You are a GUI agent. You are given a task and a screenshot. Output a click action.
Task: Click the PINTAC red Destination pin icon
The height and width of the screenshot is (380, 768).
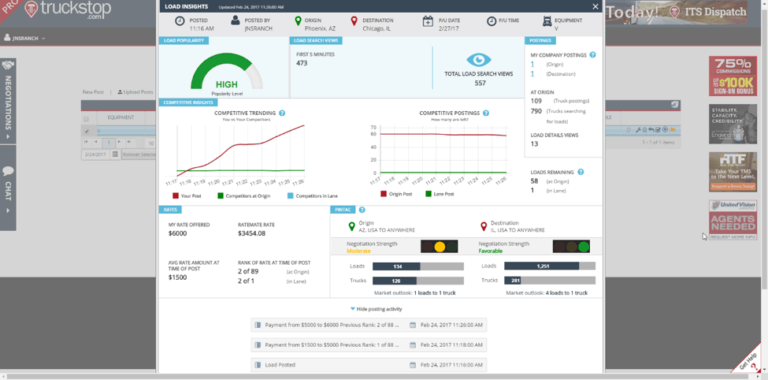[483, 226]
